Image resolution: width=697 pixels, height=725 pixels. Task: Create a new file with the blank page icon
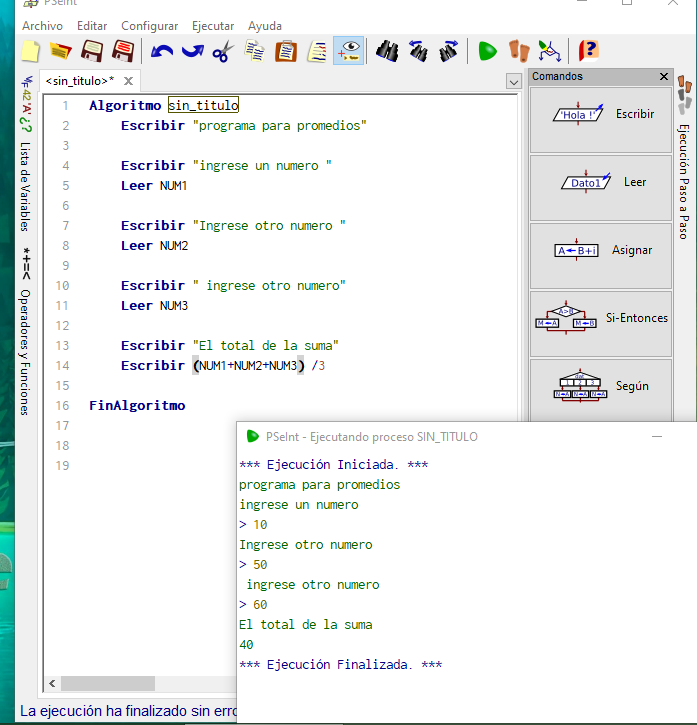click(31, 51)
